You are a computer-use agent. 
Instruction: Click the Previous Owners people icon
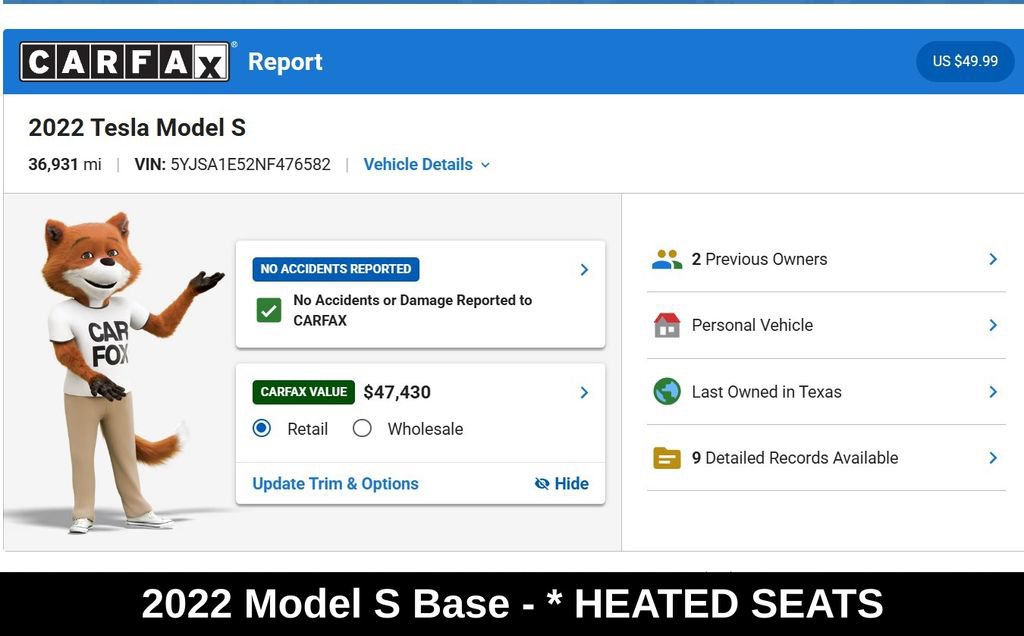(x=667, y=259)
